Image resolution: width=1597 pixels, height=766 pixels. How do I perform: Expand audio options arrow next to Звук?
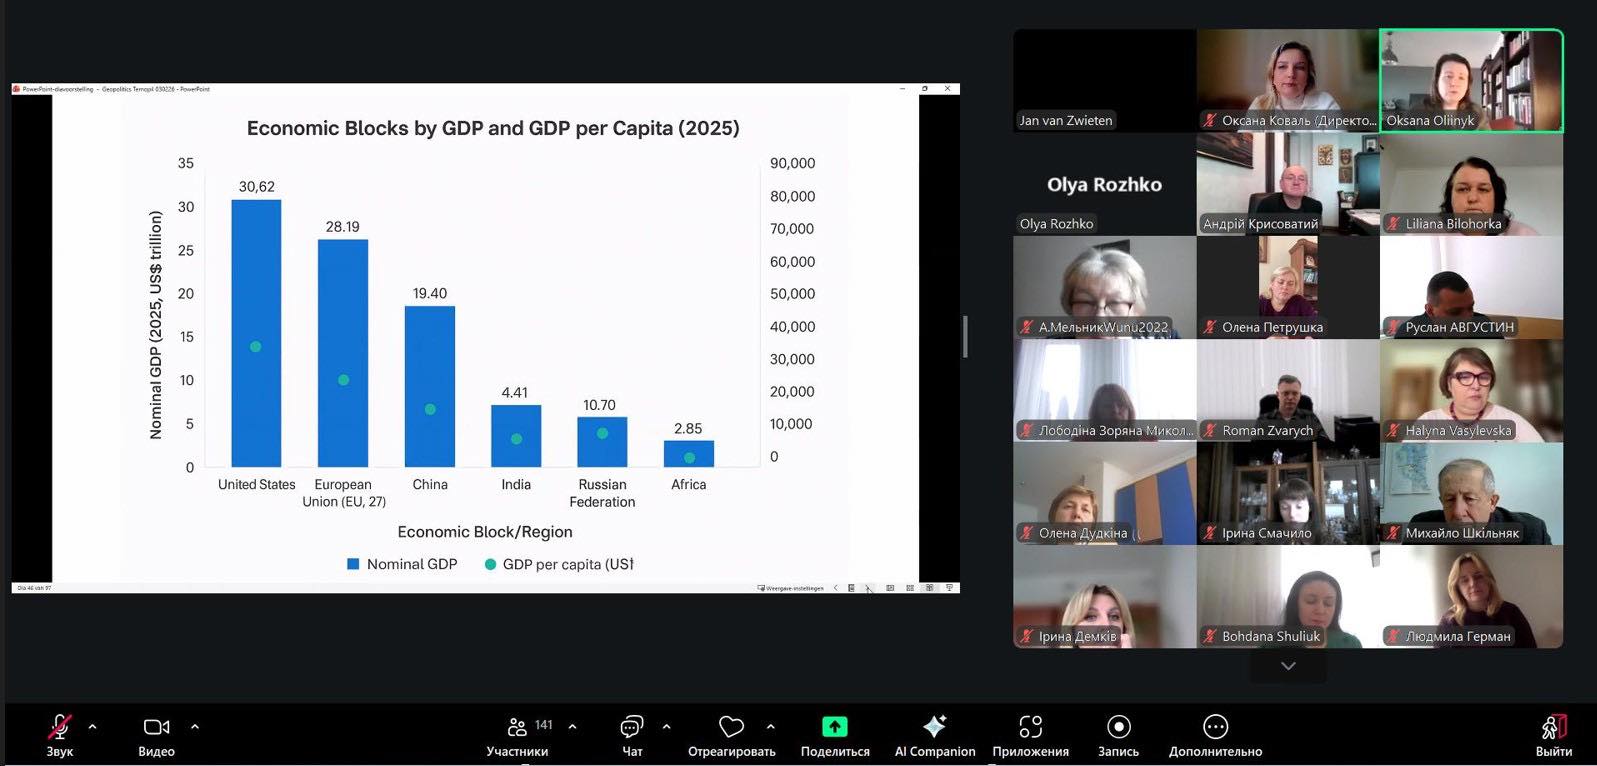click(93, 727)
